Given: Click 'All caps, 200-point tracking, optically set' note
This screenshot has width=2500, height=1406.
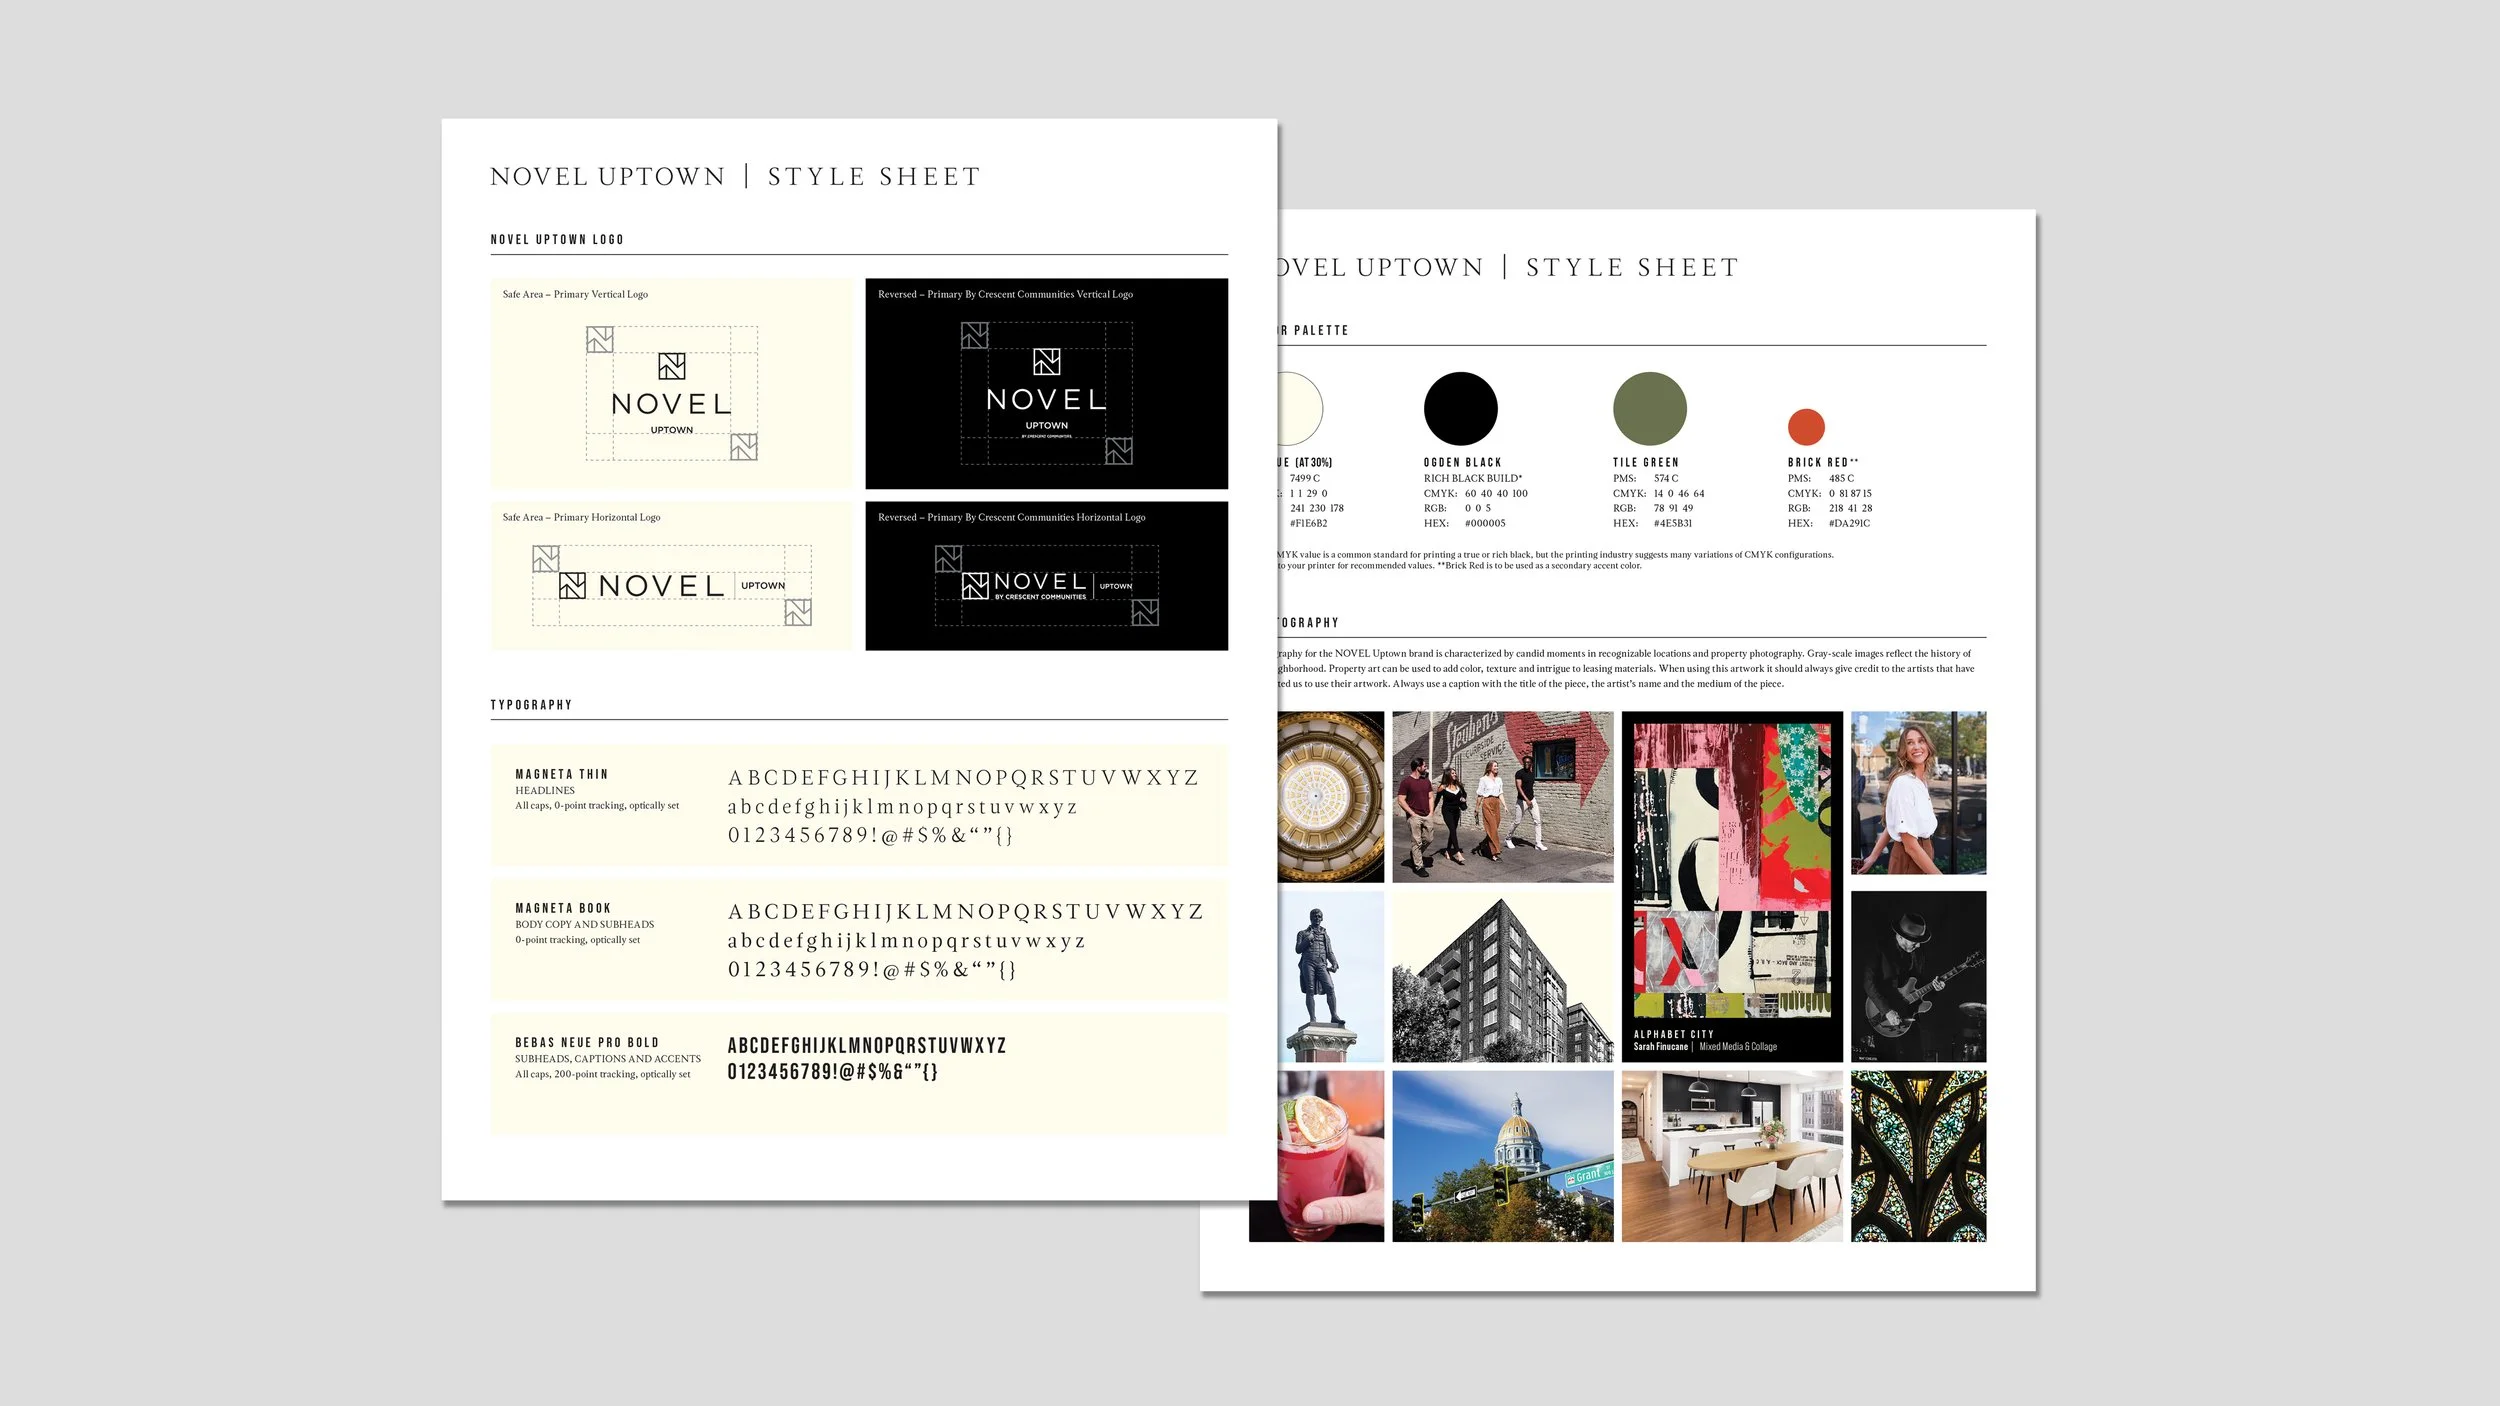Looking at the screenshot, I should tap(602, 1075).
